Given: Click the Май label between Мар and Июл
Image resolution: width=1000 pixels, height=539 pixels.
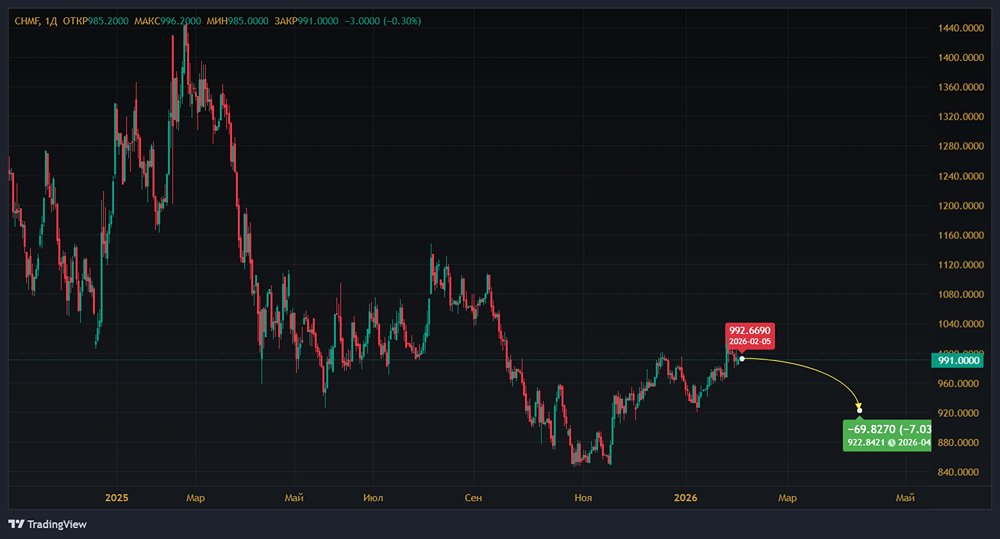Looking at the screenshot, I should pyautogui.click(x=294, y=498).
